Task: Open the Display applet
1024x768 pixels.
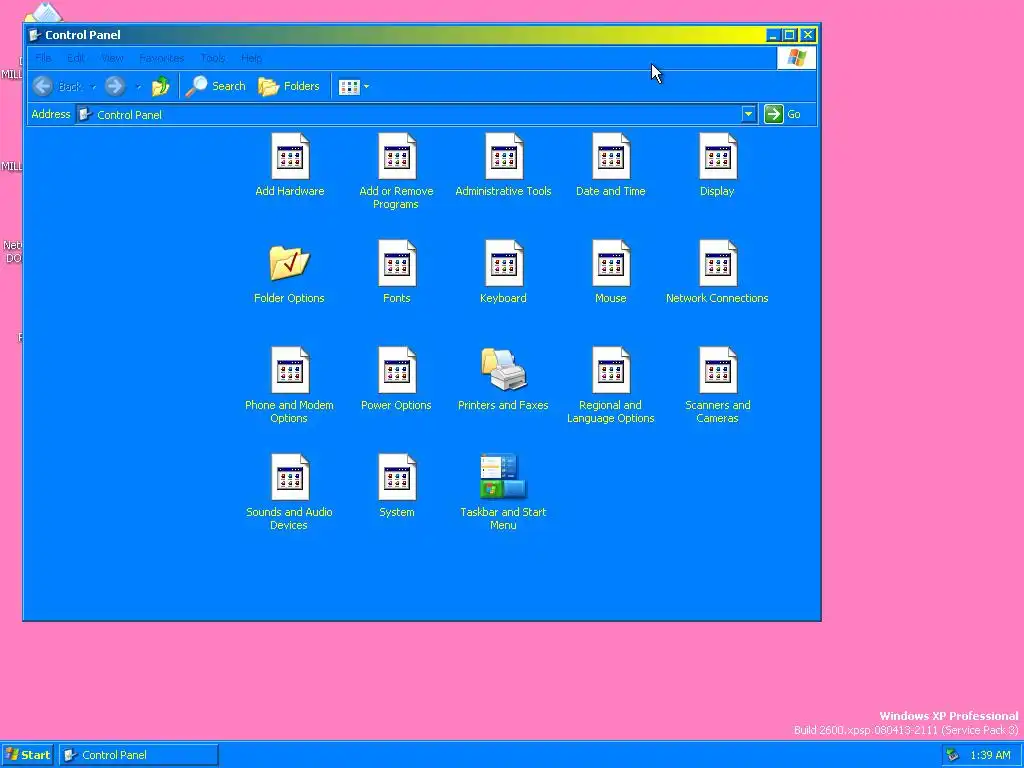Action: 717,165
